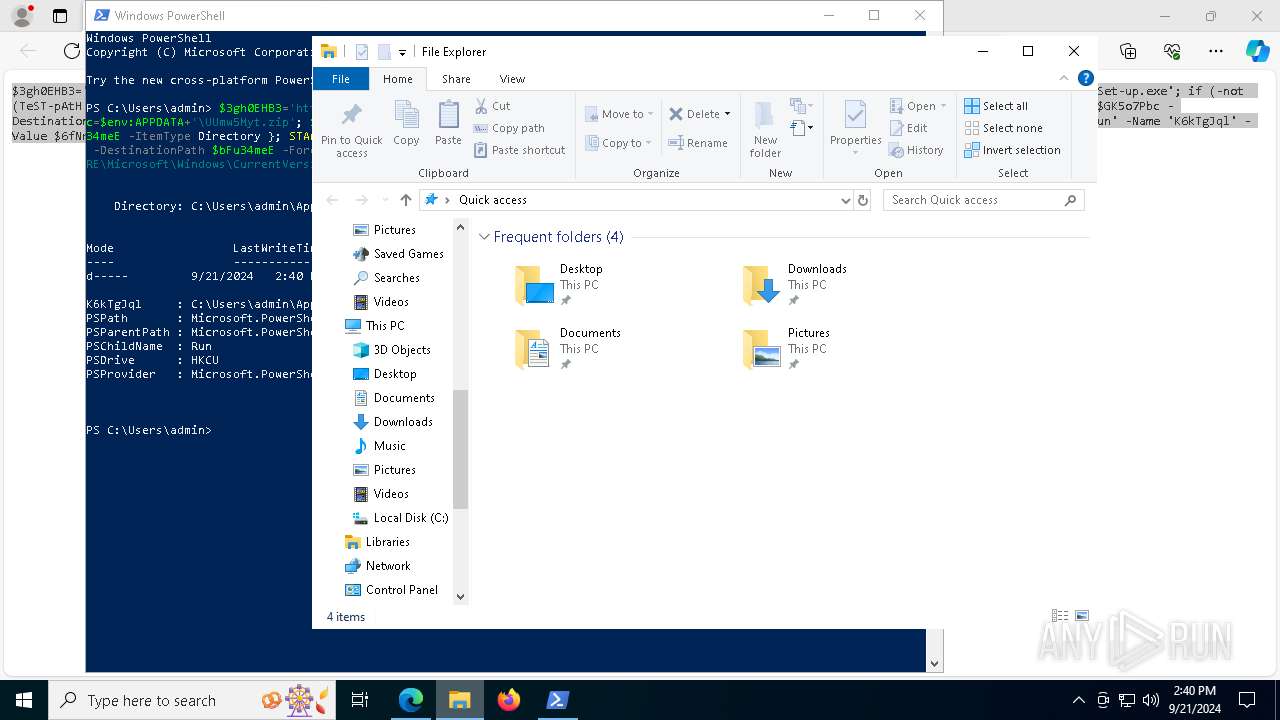The image size is (1280, 720).
Task: Select Searches in navigation pane
Action: [386, 278]
